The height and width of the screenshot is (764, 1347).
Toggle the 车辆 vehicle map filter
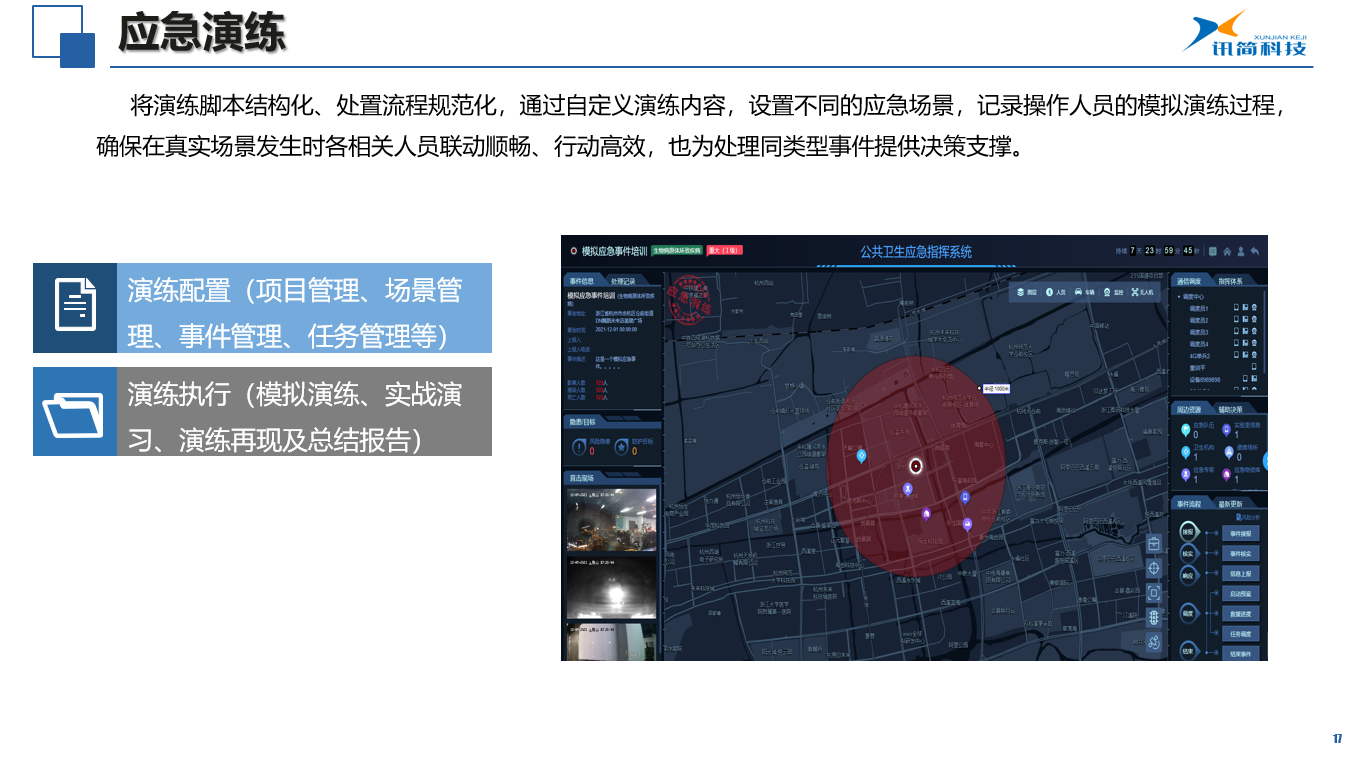(1084, 292)
